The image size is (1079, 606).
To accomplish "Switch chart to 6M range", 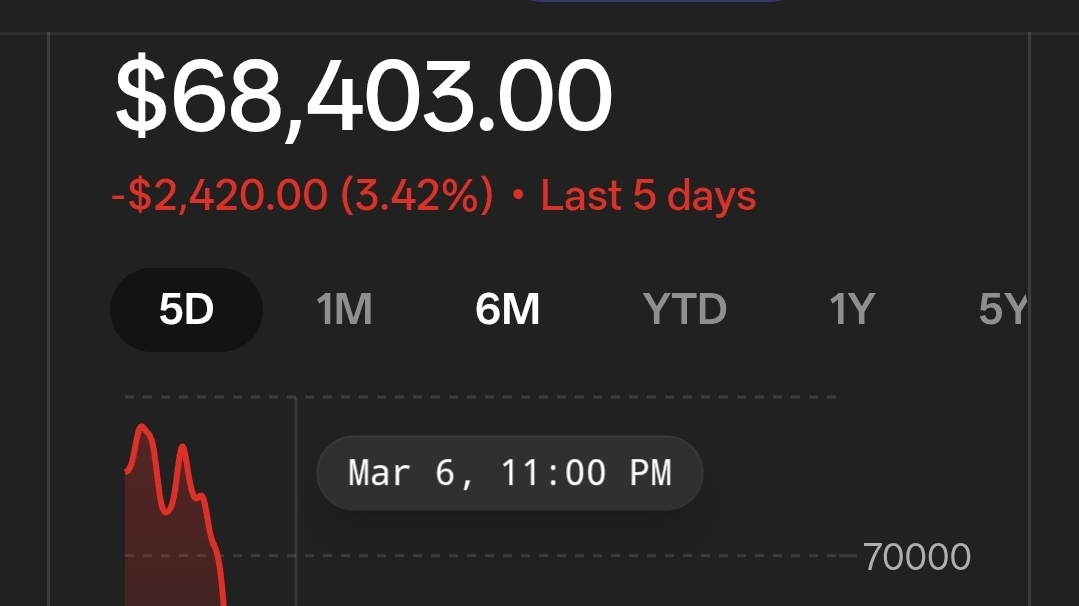I will coord(507,310).
